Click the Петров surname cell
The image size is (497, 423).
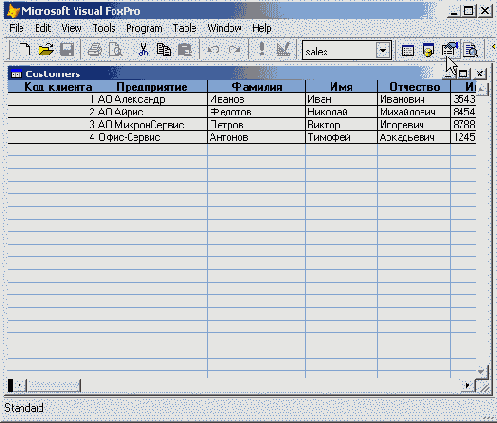click(256, 125)
